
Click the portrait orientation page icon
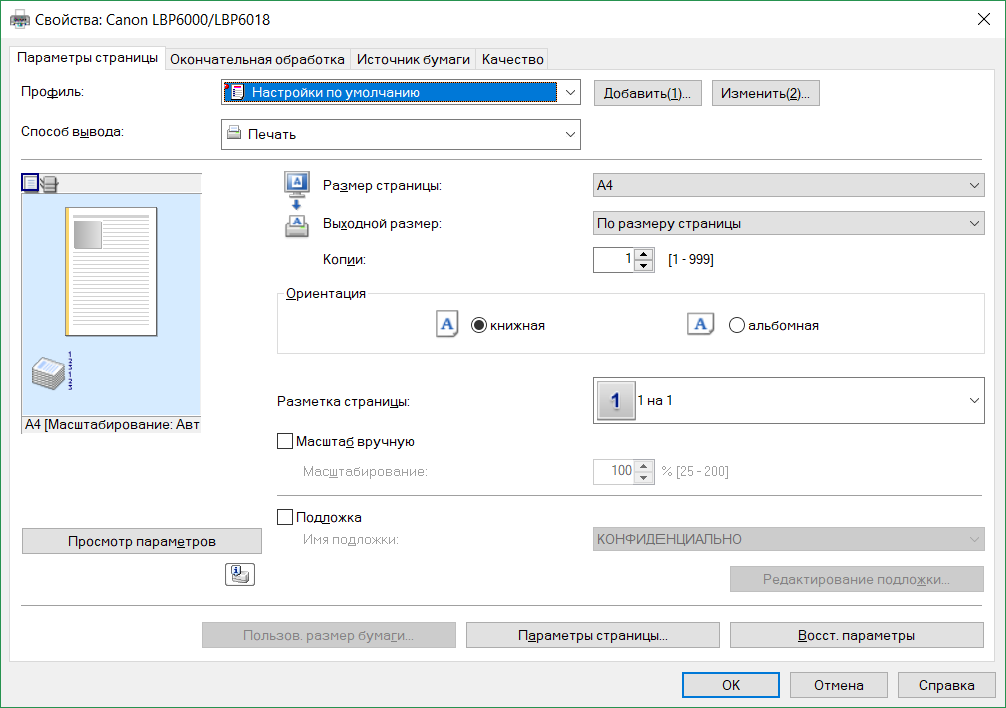click(x=447, y=324)
